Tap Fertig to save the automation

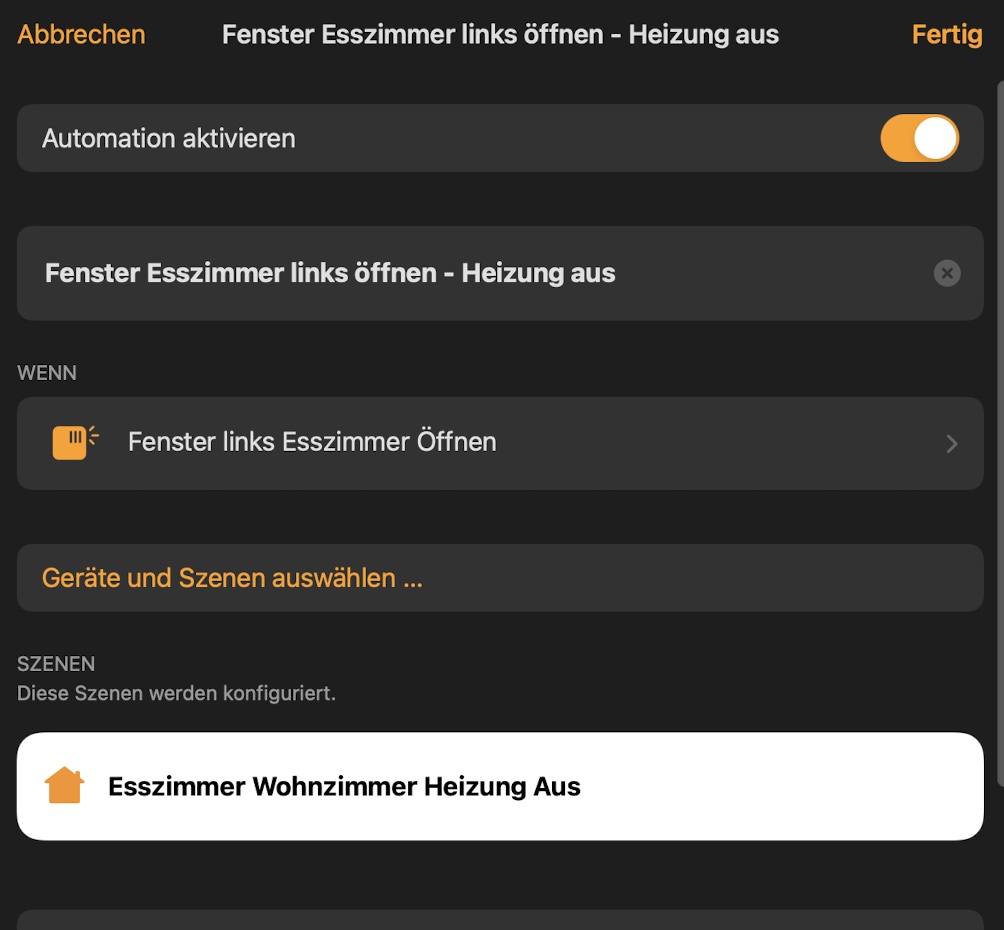(946, 34)
